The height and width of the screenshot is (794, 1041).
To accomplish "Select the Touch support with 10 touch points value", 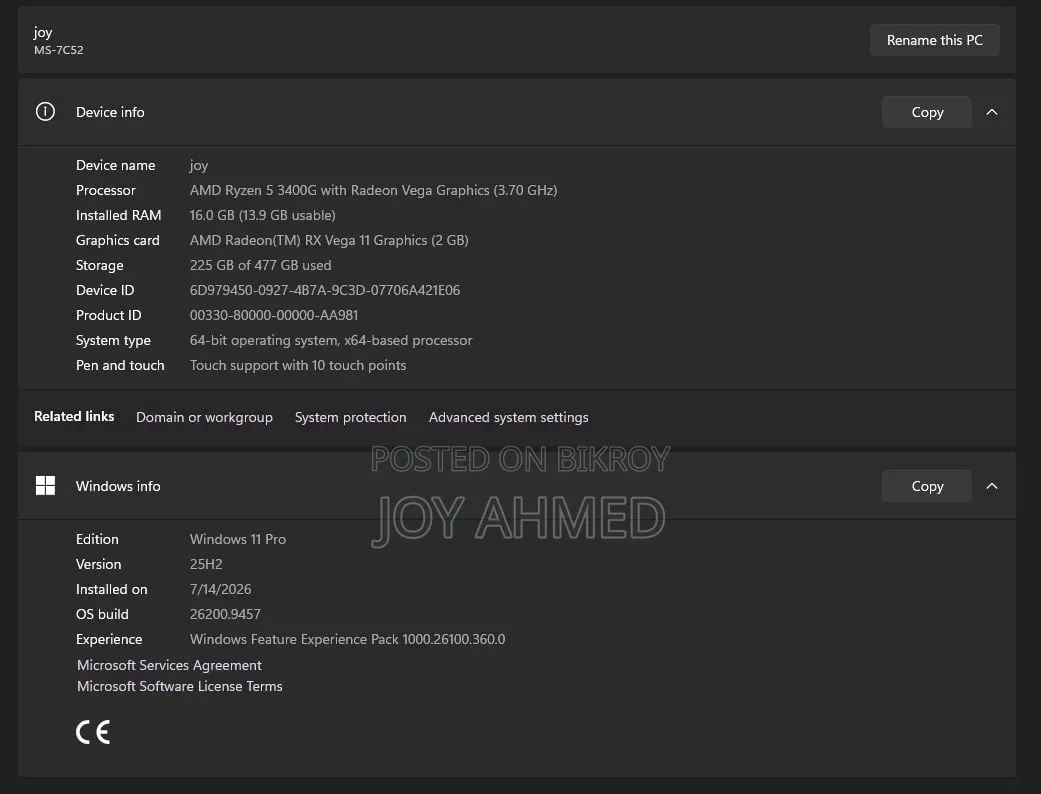I will pyautogui.click(x=297, y=365).
